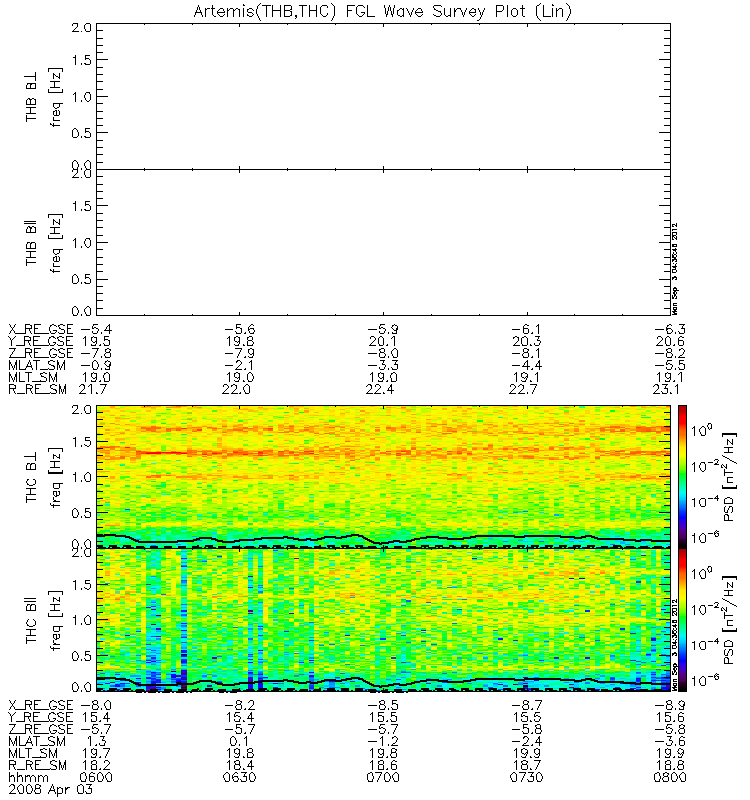Click the '0730' time tick label
750x800 pixels.
[x=527, y=778]
